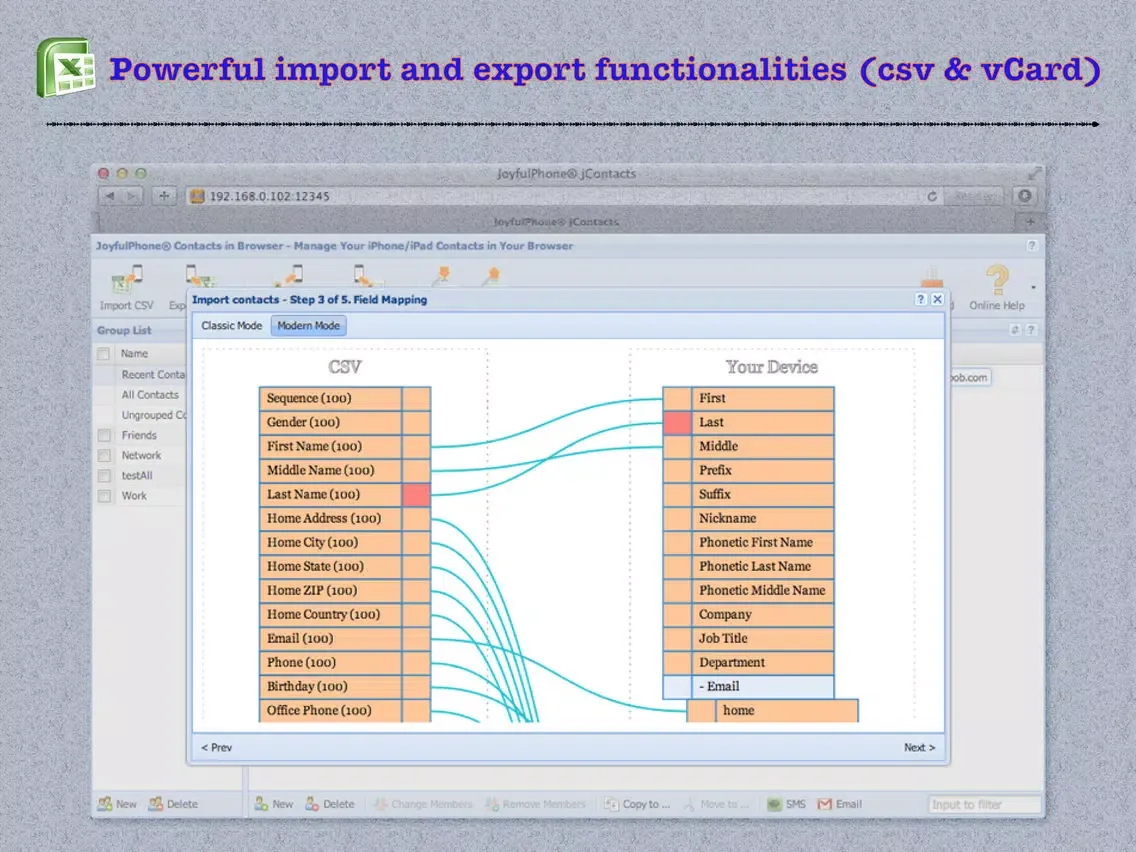Click the 'Job Title' device field

(762, 638)
